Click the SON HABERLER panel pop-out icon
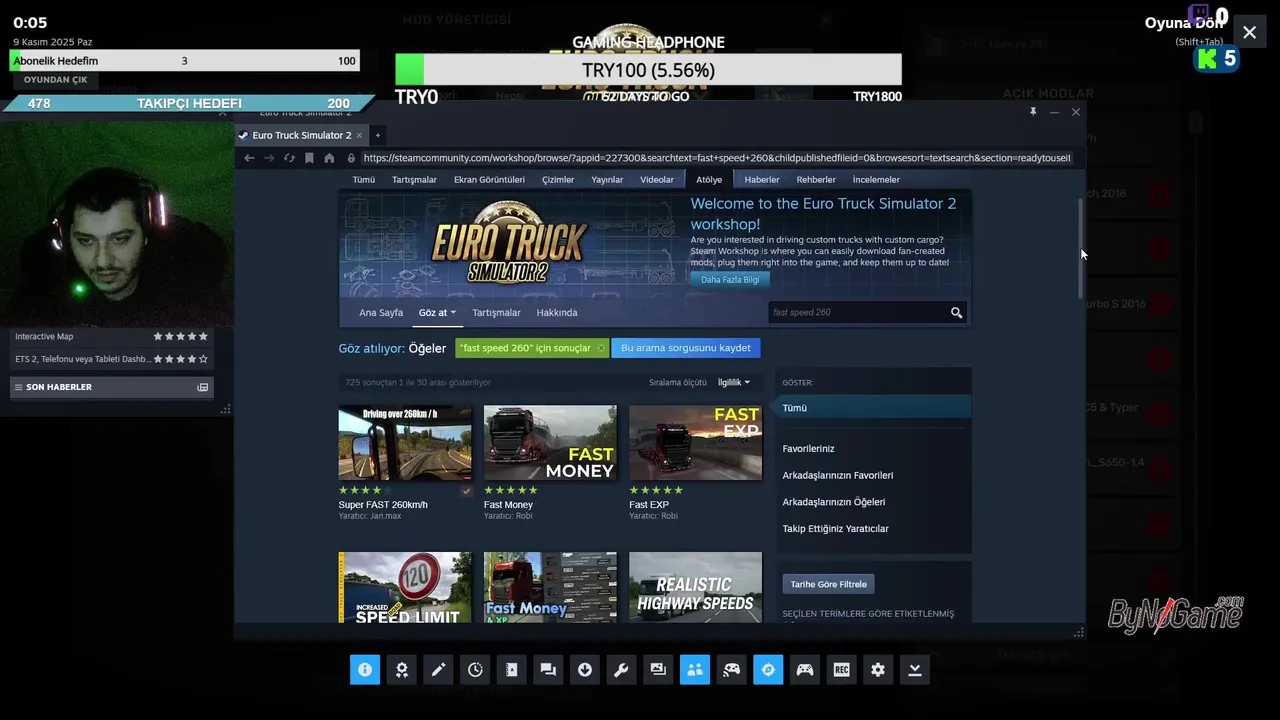1280x720 pixels. click(203, 387)
